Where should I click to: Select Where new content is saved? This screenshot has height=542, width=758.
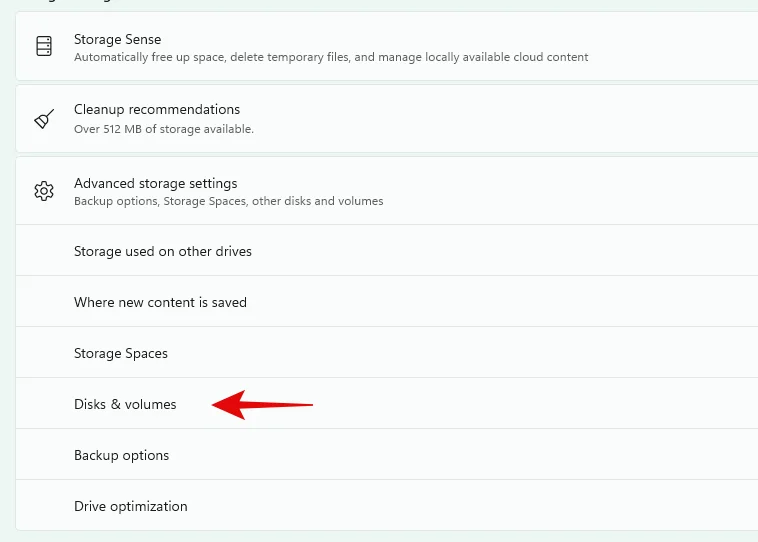tap(160, 302)
